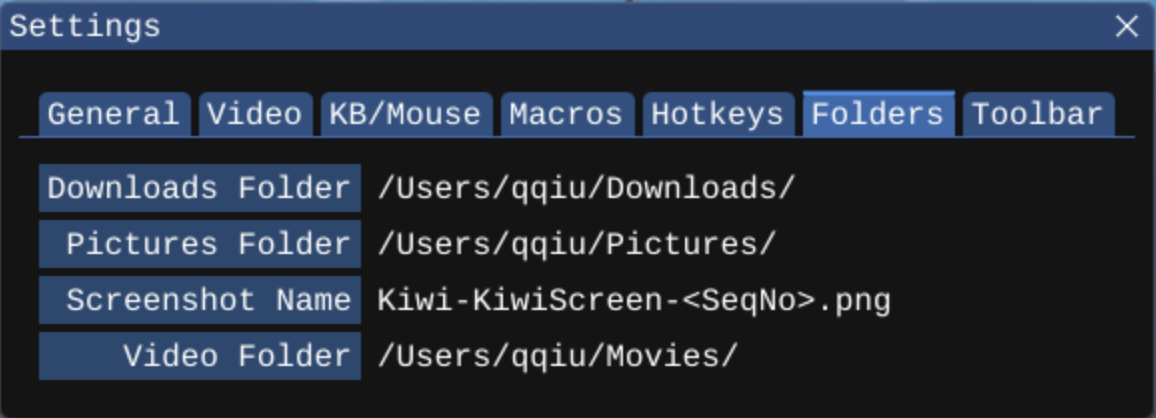The width and height of the screenshot is (1156, 418).
Task: Select the KB/Mouse tab
Action: coord(405,114)
